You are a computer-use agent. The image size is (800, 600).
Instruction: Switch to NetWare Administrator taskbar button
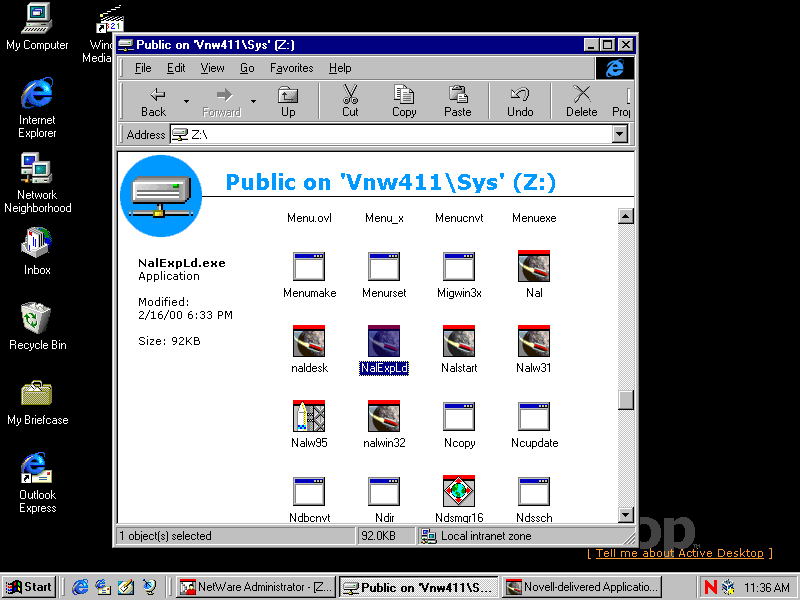click(x=256, y=587)
